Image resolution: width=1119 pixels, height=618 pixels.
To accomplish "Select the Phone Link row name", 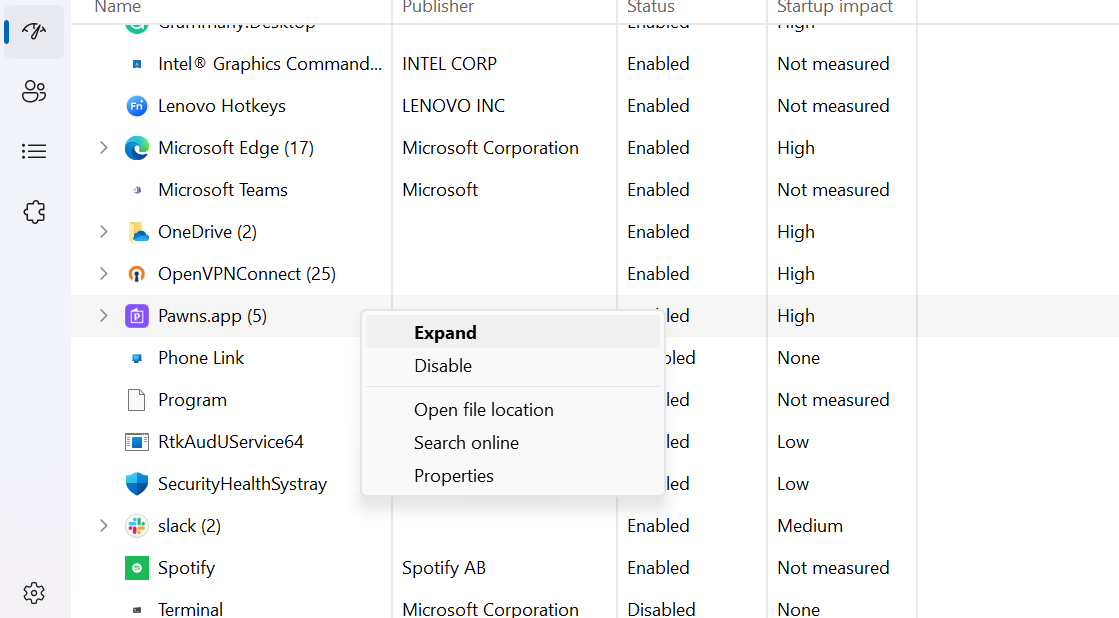I will tap(201, 358).
